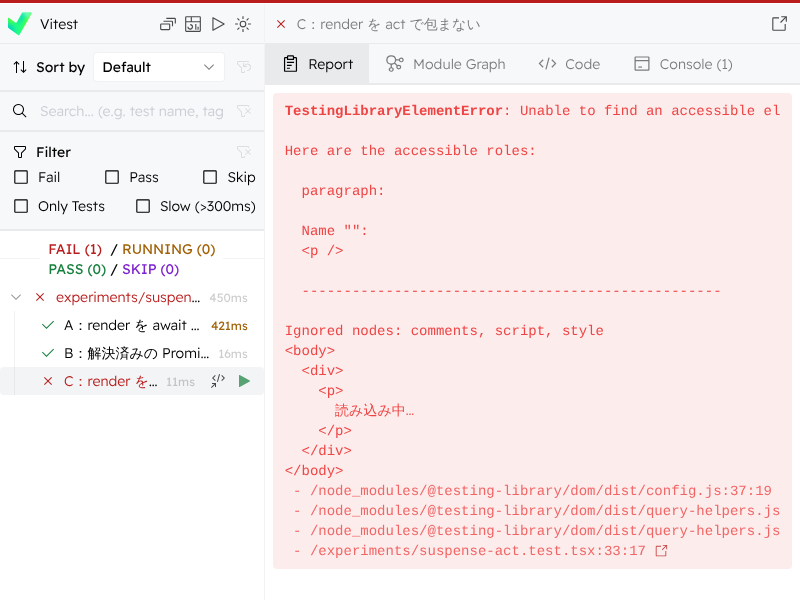Switch to the Module Graph tab
This screenshot has width=800, height=600.
446,64
